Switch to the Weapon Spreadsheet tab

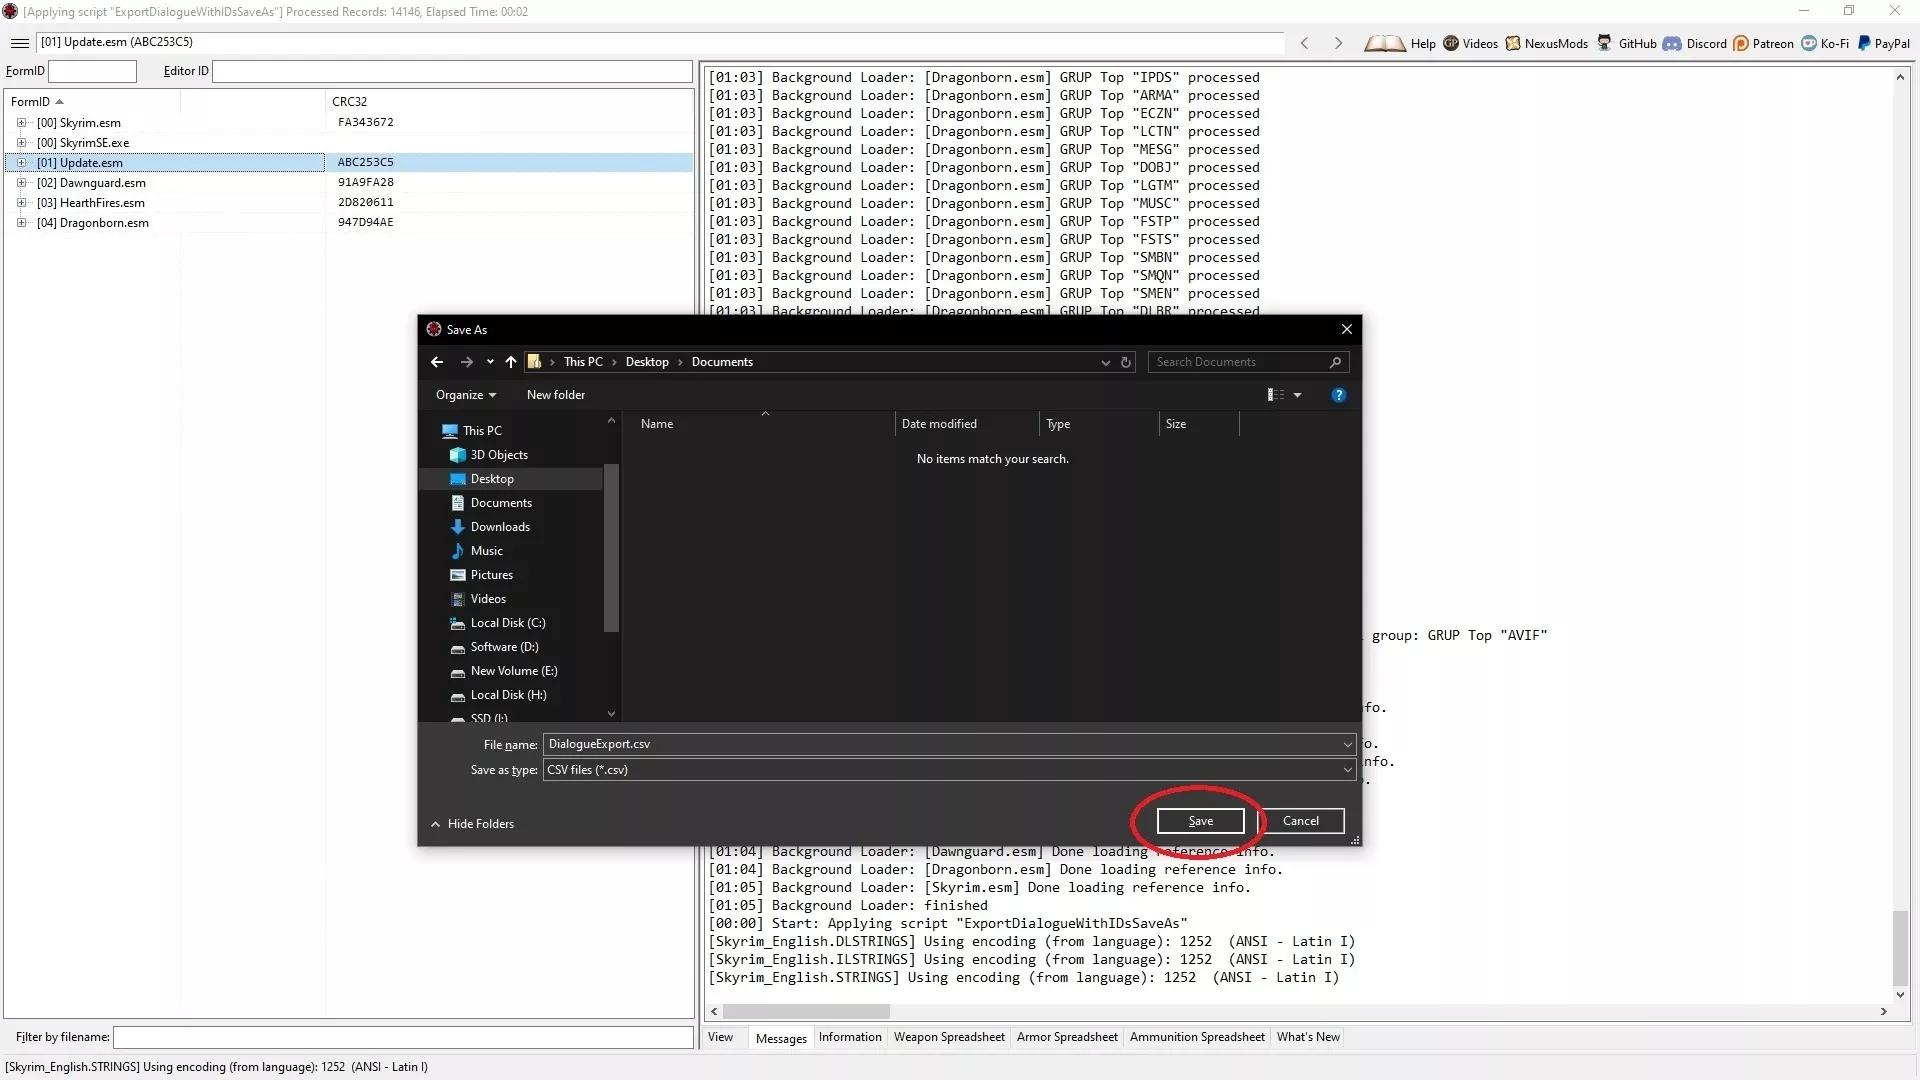coord(949,1037)
